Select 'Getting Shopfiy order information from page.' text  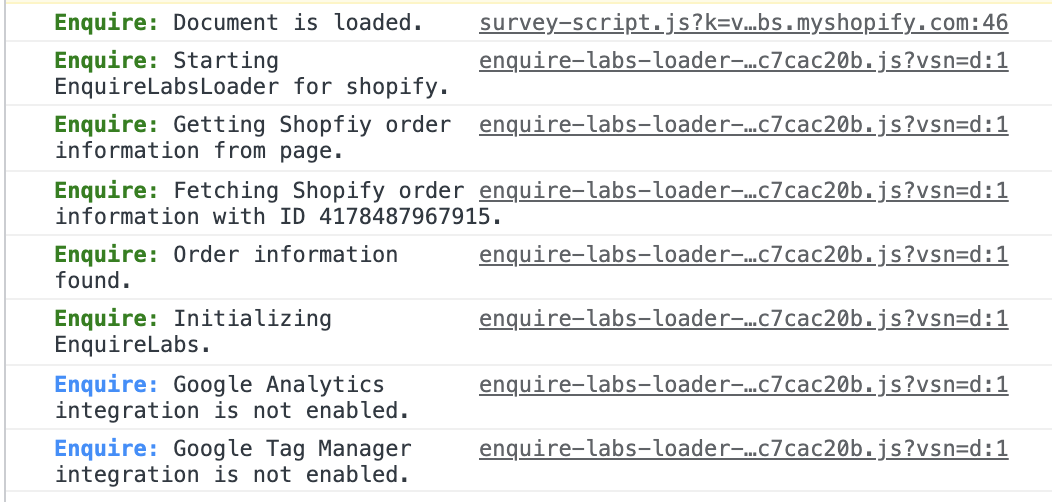pos(253,138)
